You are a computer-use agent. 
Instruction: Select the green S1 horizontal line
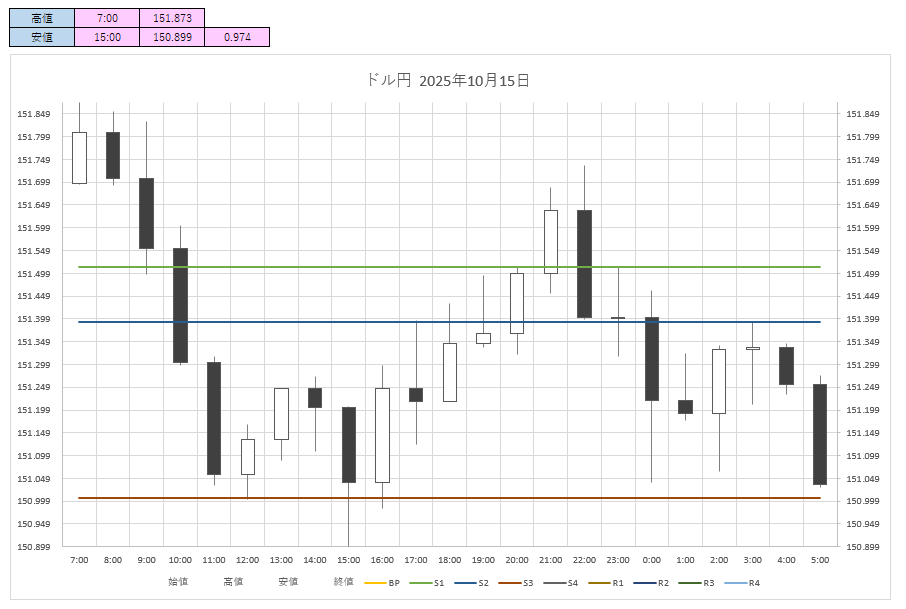(300, 267)
